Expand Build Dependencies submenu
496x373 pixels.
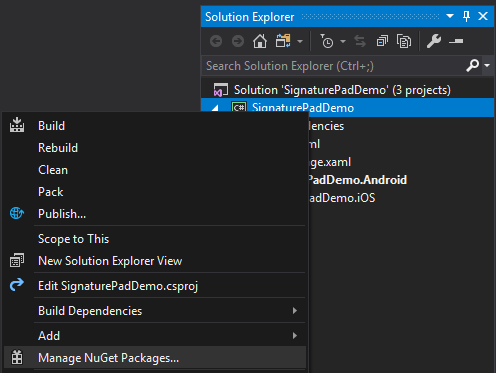pos(155,311)
